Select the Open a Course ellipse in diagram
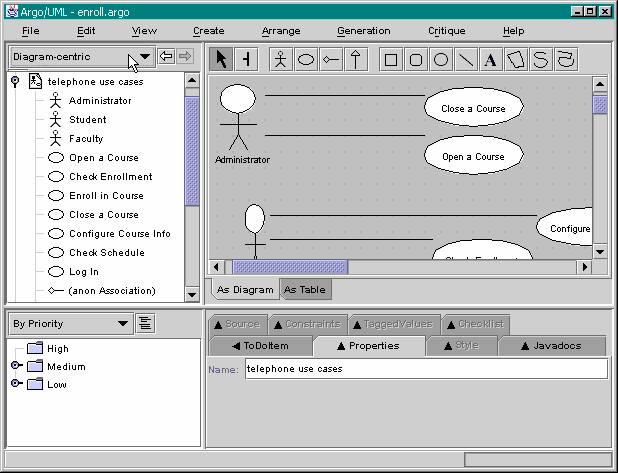The height and width of the screenshot is (473, 618). pos(473,156)
